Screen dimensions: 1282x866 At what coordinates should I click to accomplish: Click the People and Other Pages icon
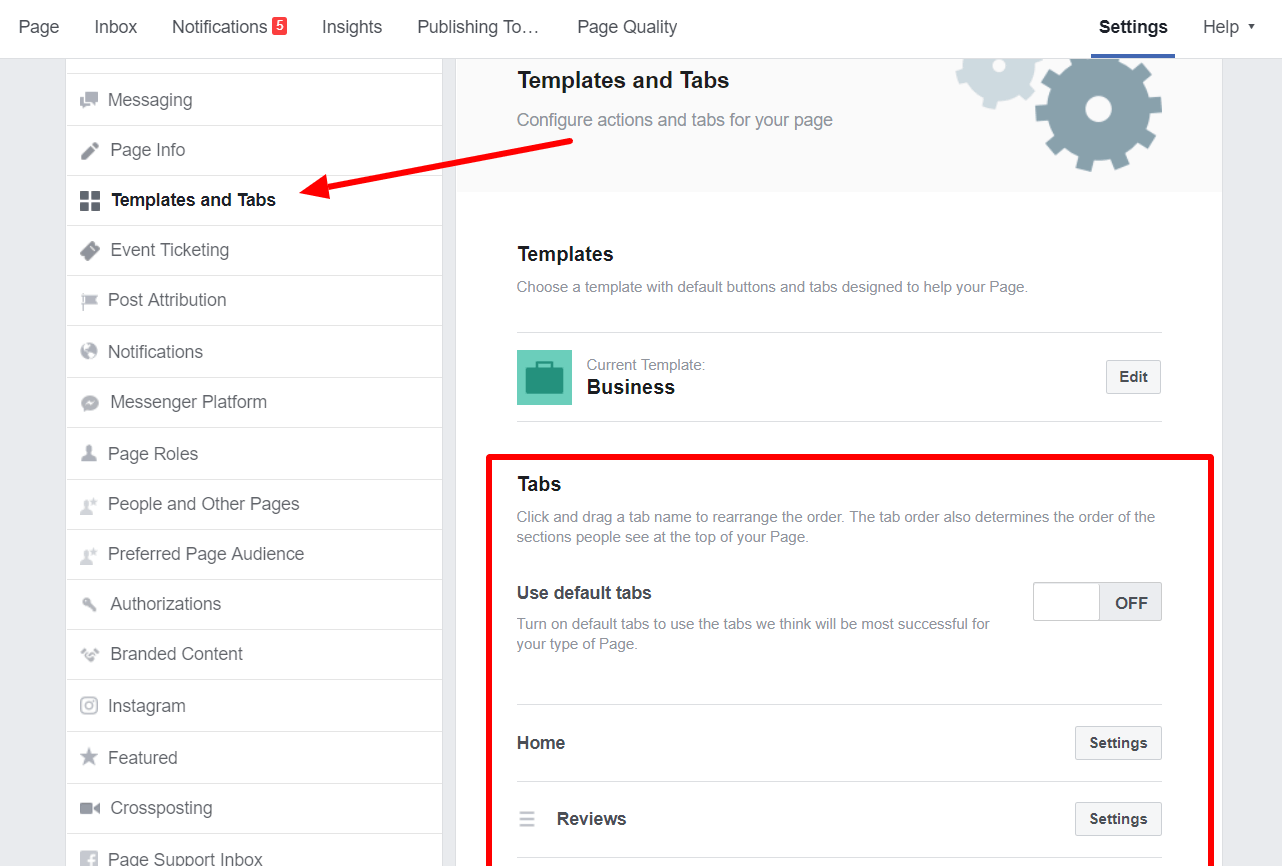tap(89, 505)
